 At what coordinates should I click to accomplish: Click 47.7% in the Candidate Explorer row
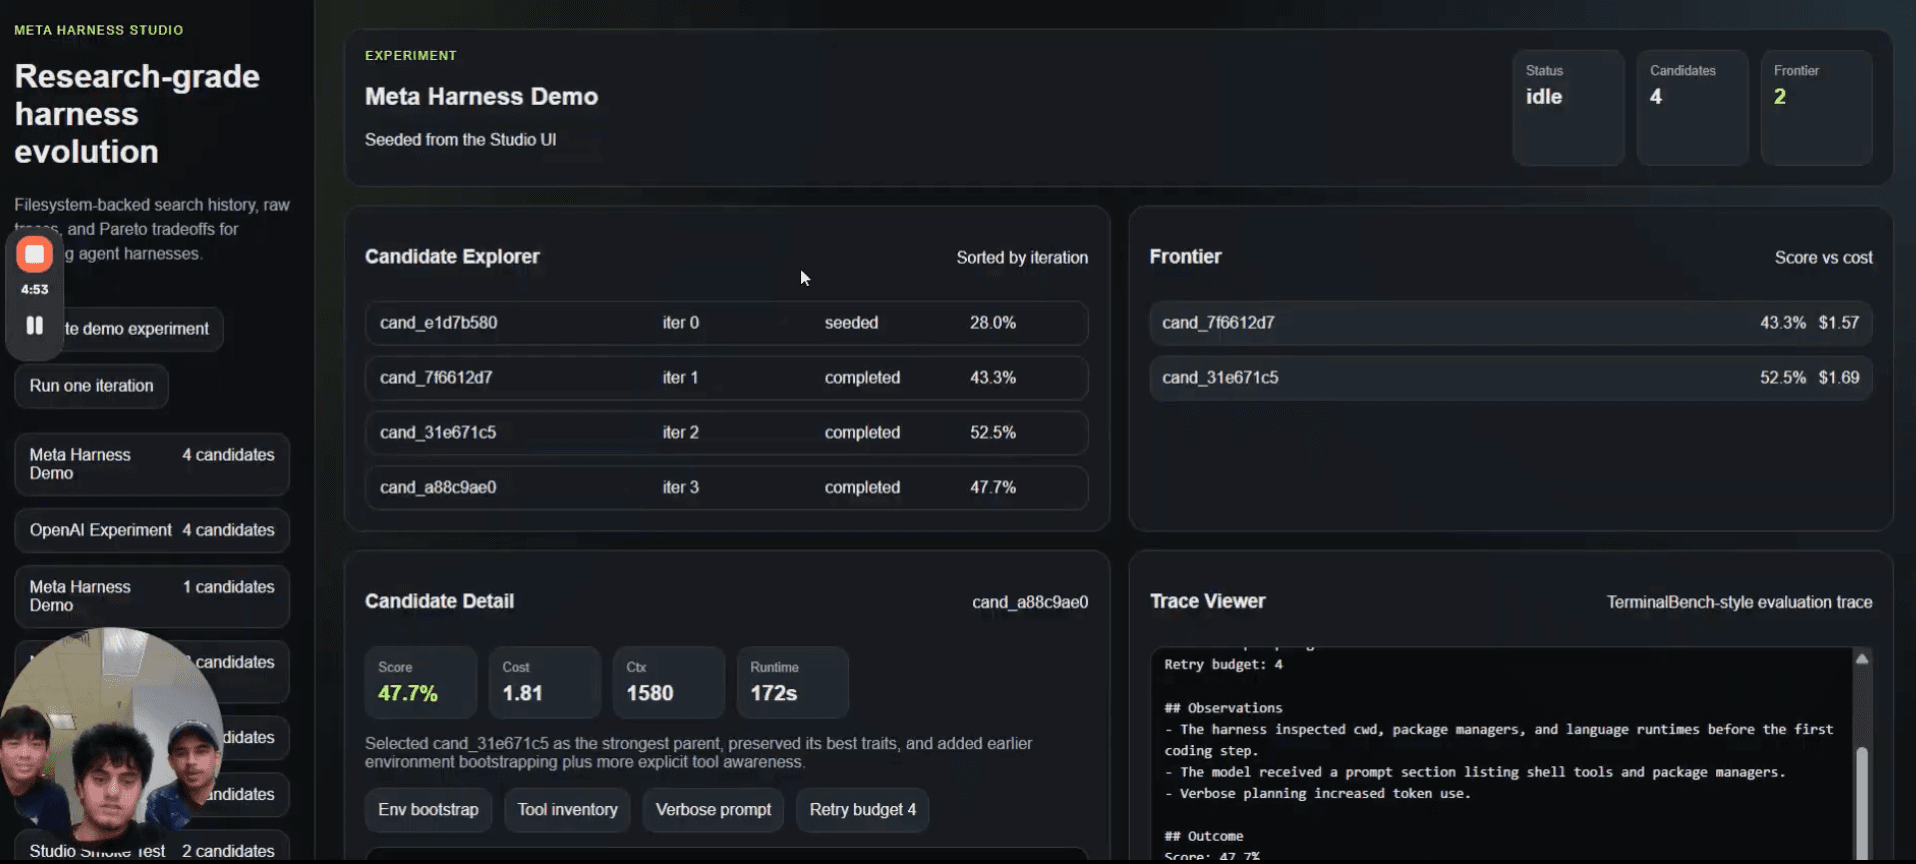coord(992,488)
